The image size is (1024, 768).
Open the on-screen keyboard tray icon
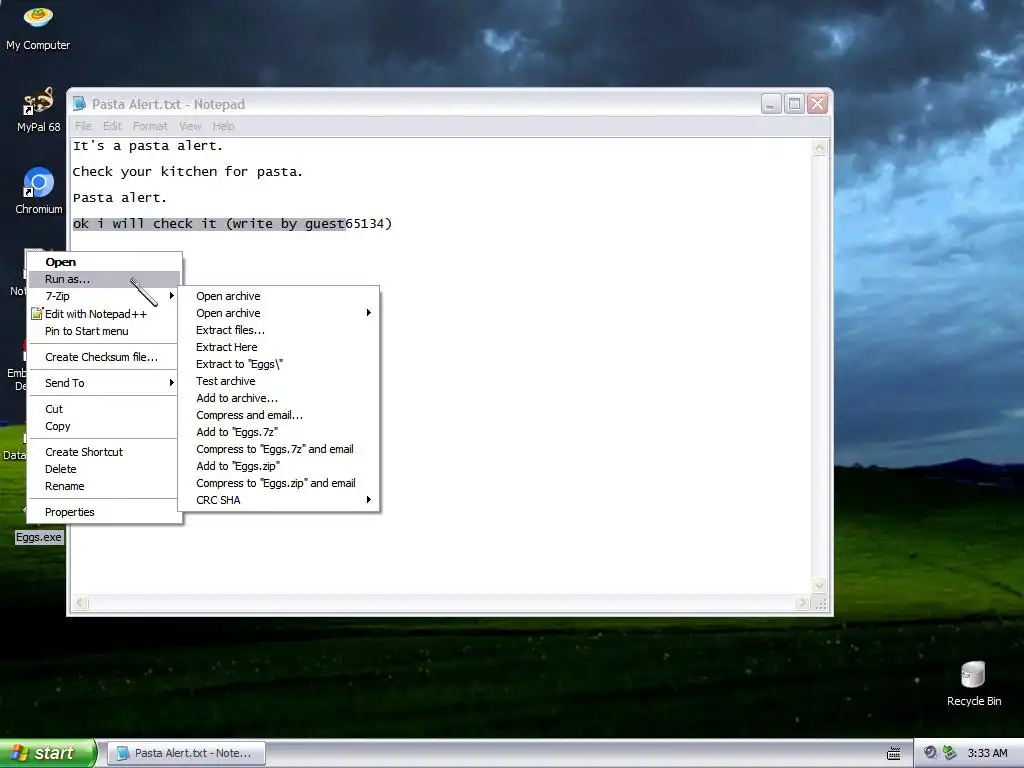894,754
